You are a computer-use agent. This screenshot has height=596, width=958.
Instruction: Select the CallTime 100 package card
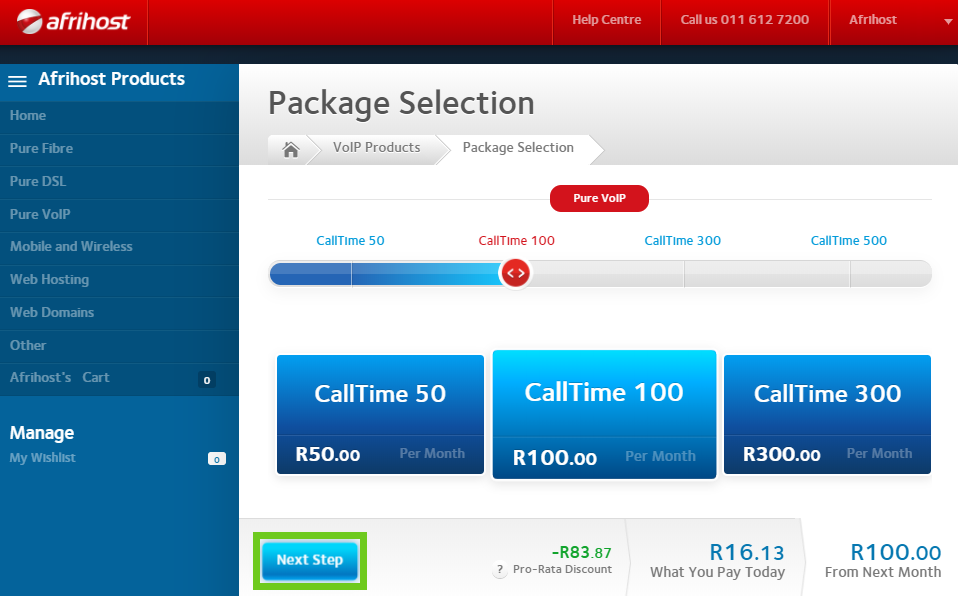[604, 414]
